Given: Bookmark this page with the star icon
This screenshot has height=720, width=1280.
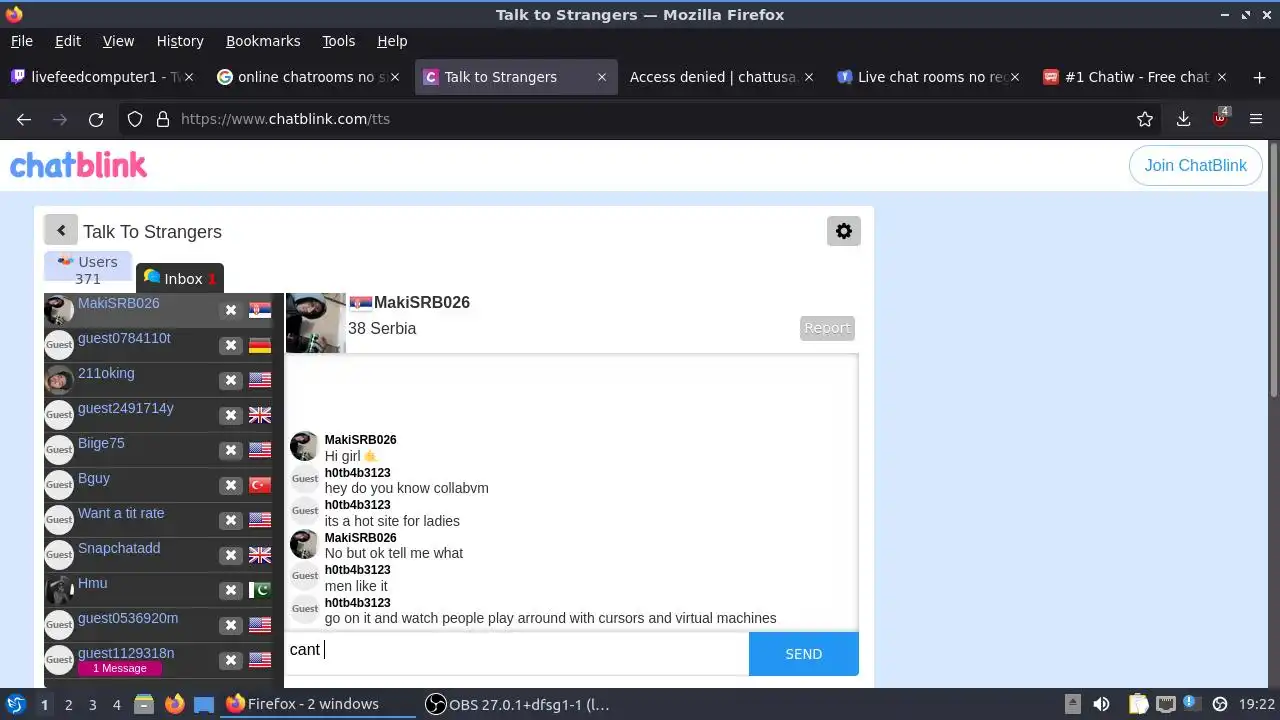Looking at the screenshot, I should click(x=1145, y=119).
